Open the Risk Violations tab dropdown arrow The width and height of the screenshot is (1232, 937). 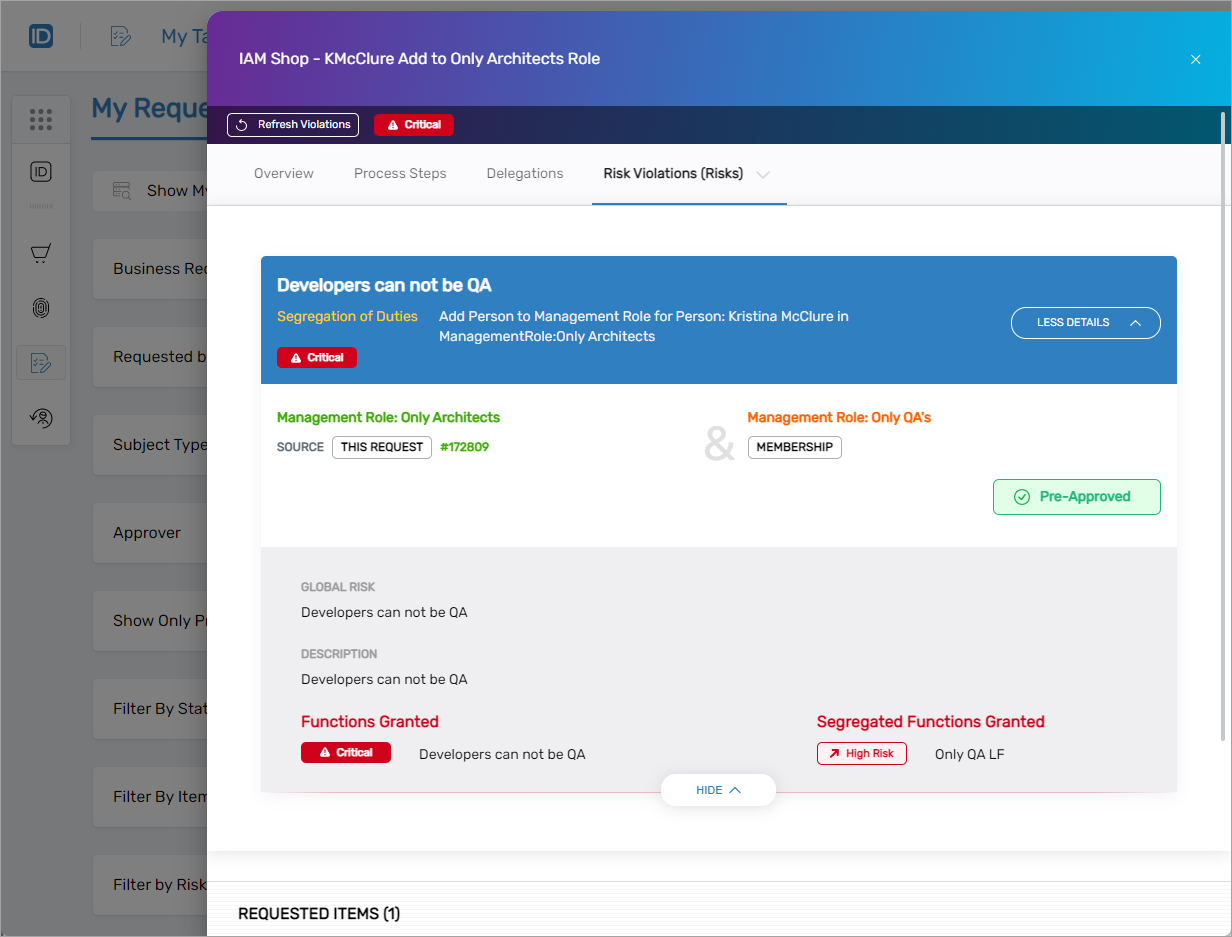[763, 174]
